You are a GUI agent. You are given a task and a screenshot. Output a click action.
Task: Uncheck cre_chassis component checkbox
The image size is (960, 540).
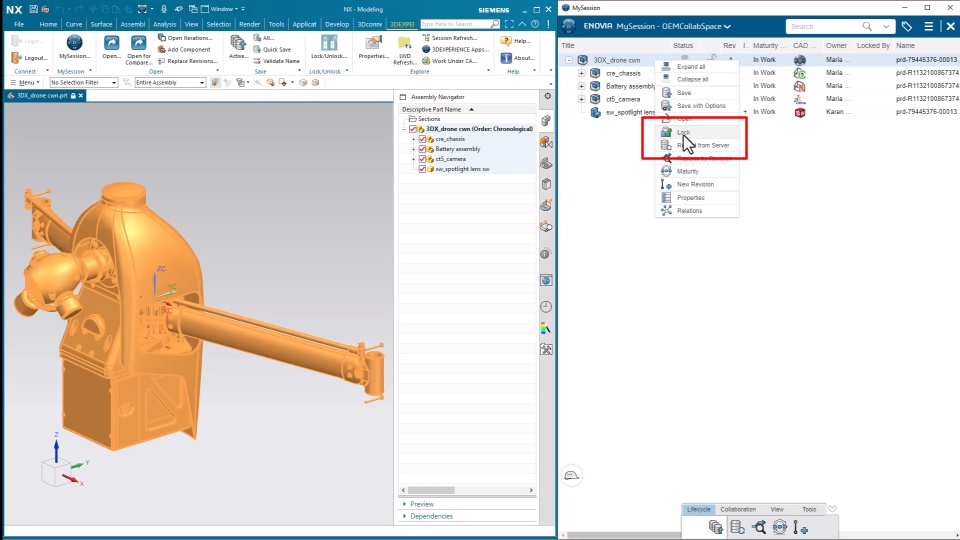point(422,139)
